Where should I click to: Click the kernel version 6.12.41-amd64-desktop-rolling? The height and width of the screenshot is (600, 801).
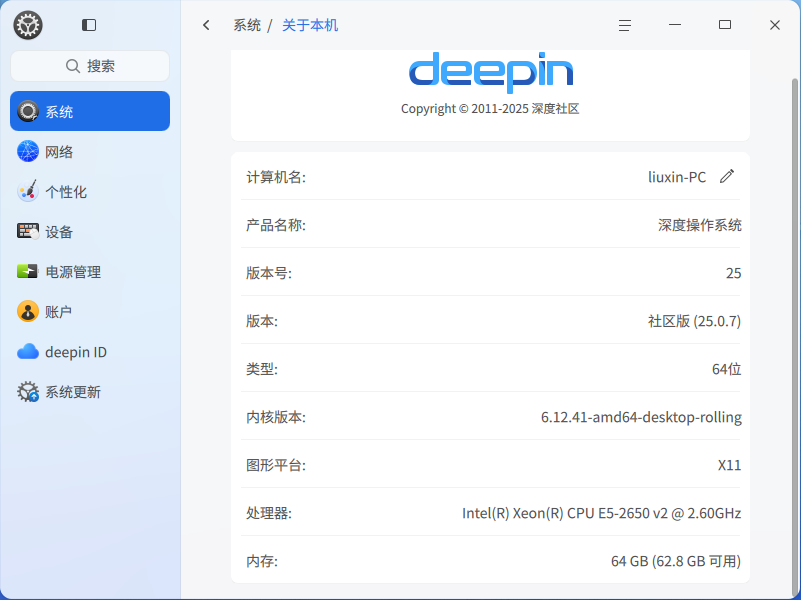(x=641, y=417)
